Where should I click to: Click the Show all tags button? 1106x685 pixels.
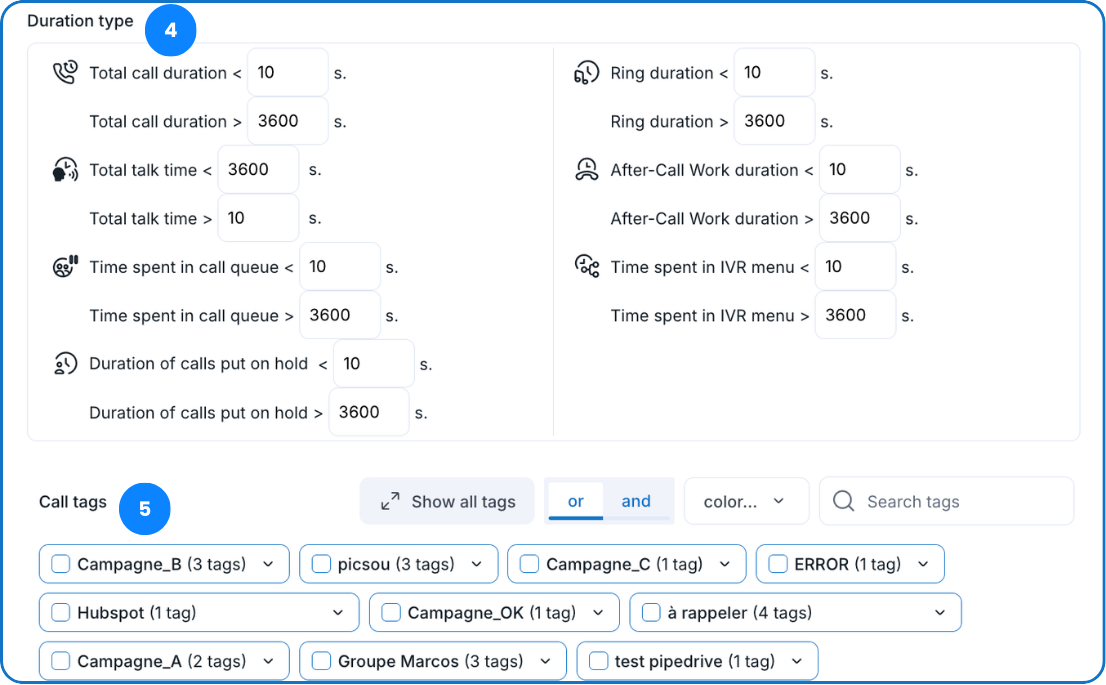point(449,502)
